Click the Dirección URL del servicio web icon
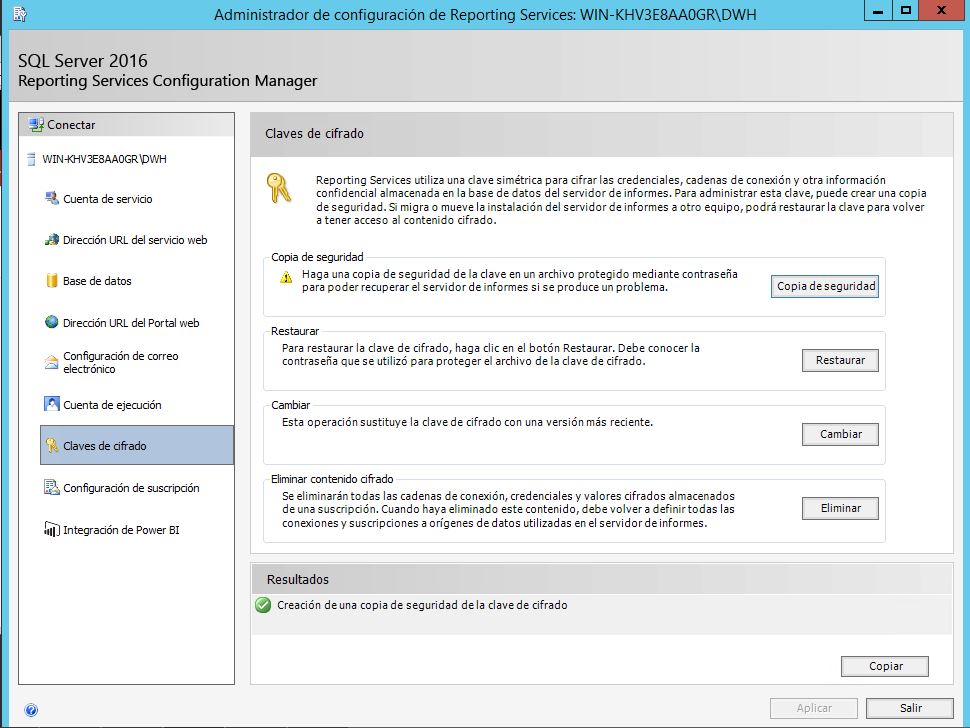 click(x=52, y=240)
